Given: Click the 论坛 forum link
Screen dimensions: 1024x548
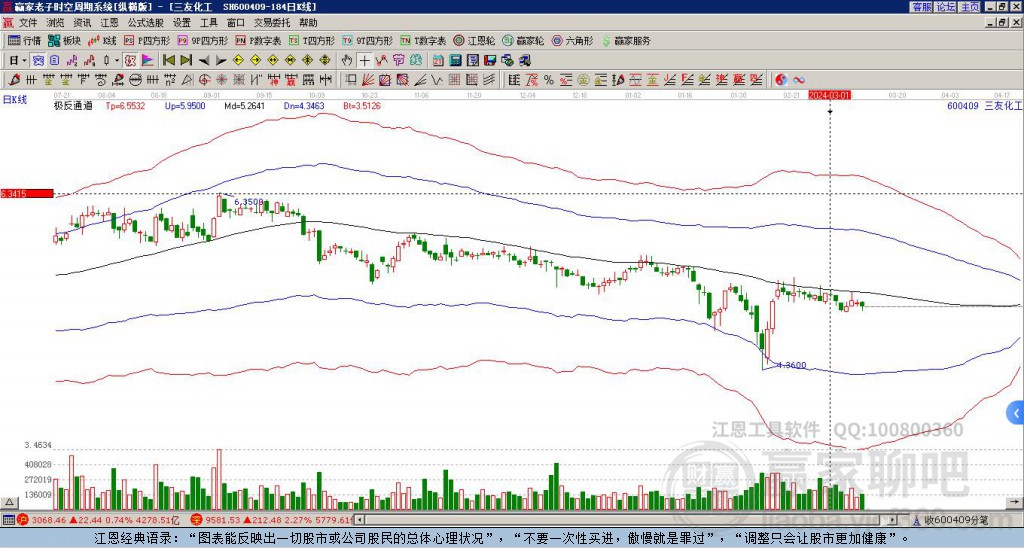Looking at the screenshot, I should click(x=946, y=7).
